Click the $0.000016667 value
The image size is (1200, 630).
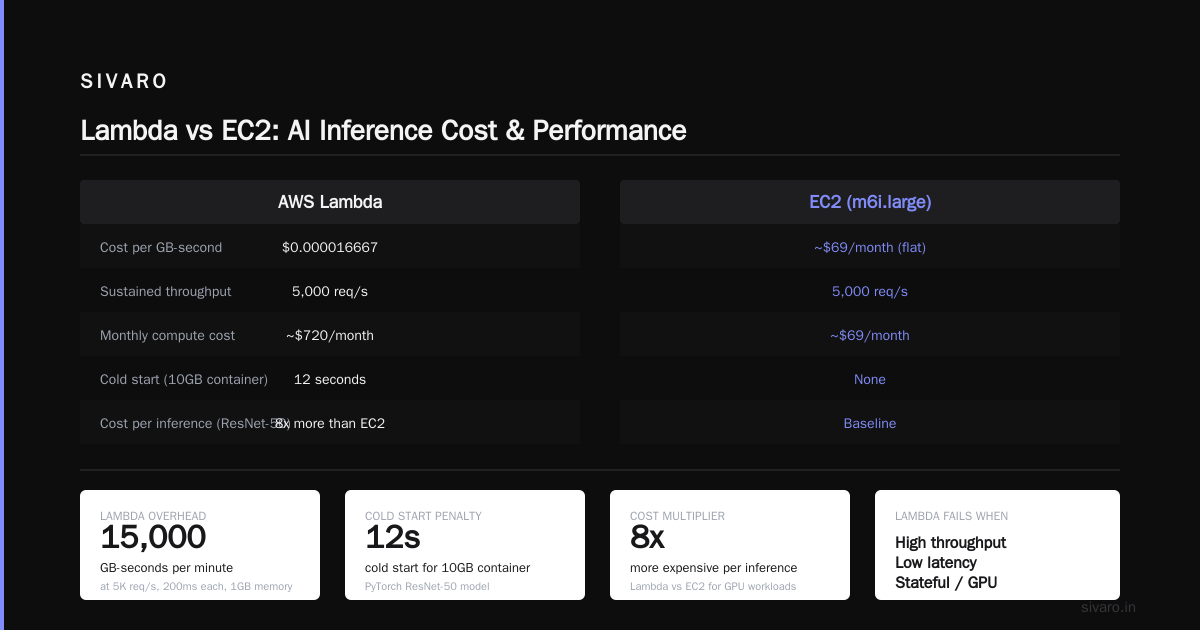coord(330,247)
